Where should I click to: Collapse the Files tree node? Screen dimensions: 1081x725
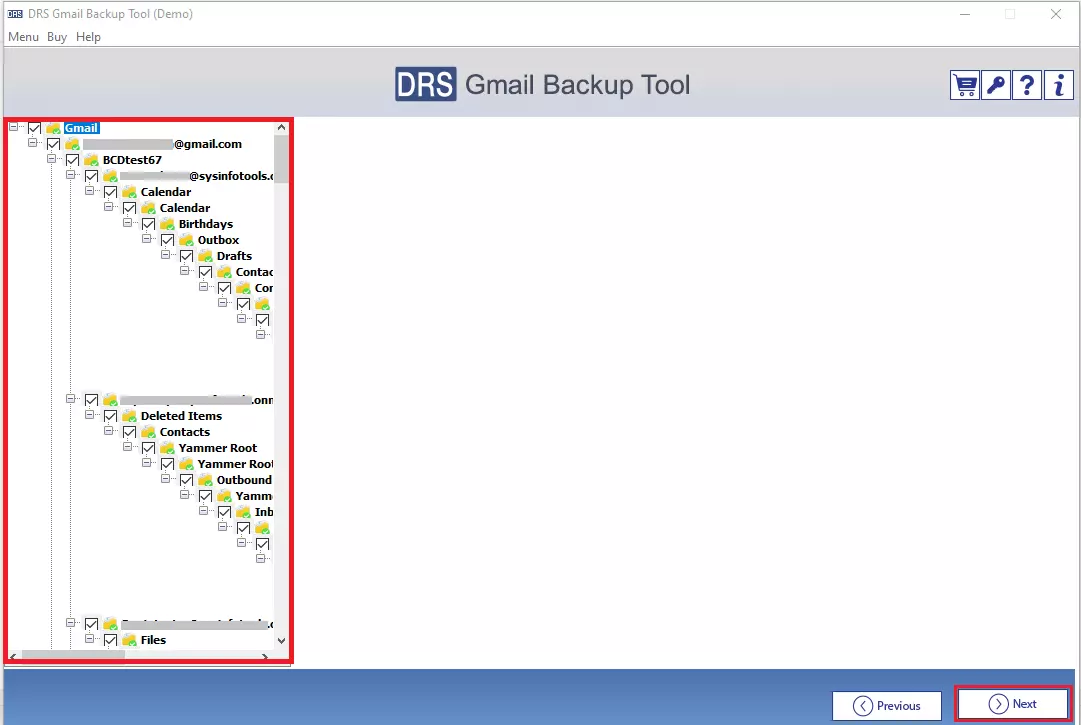[x=90, y=639]
